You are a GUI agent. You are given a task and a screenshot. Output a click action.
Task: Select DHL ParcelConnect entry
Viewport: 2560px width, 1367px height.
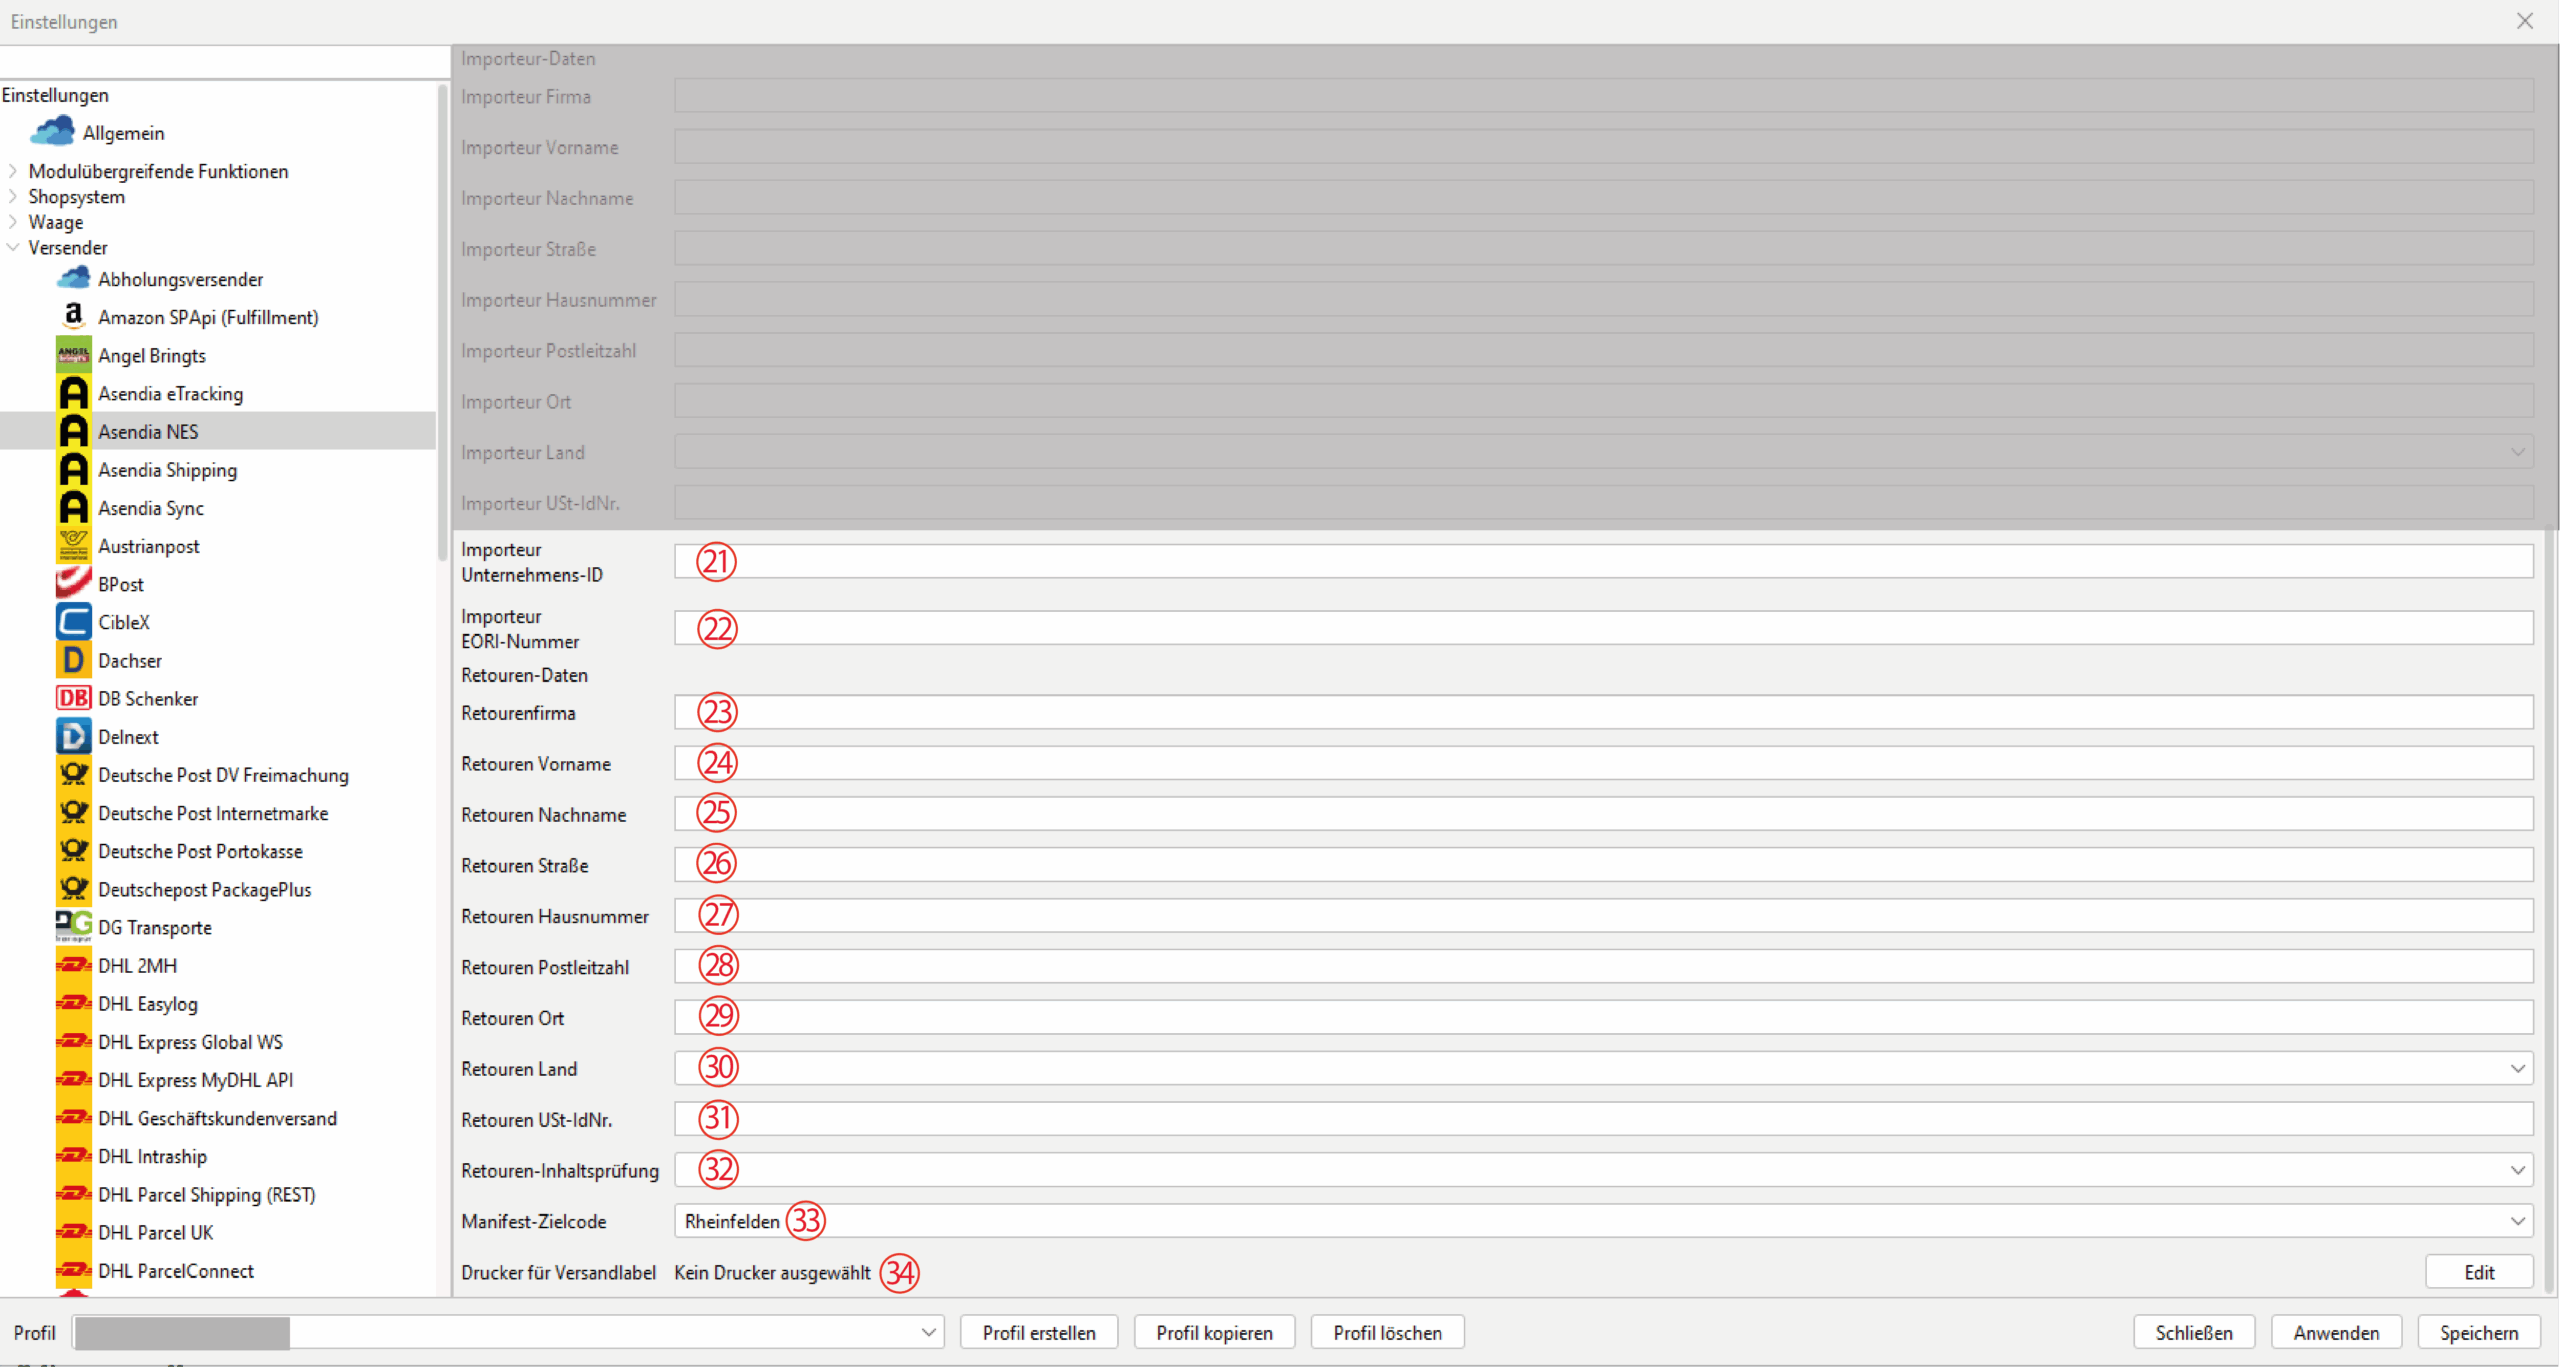coord(176,1270)
